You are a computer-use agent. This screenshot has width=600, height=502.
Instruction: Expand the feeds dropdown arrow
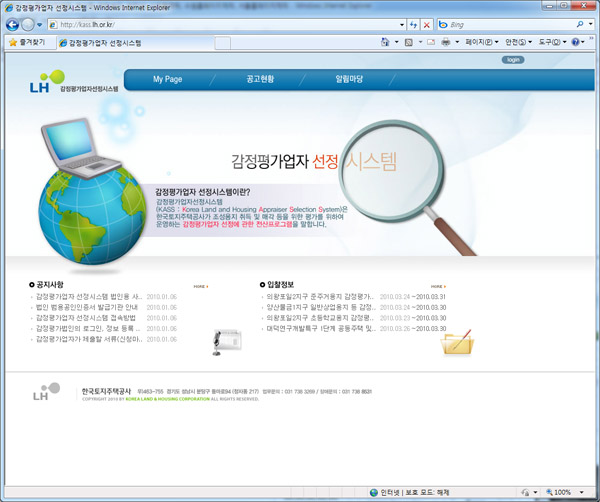coord(420,42)
